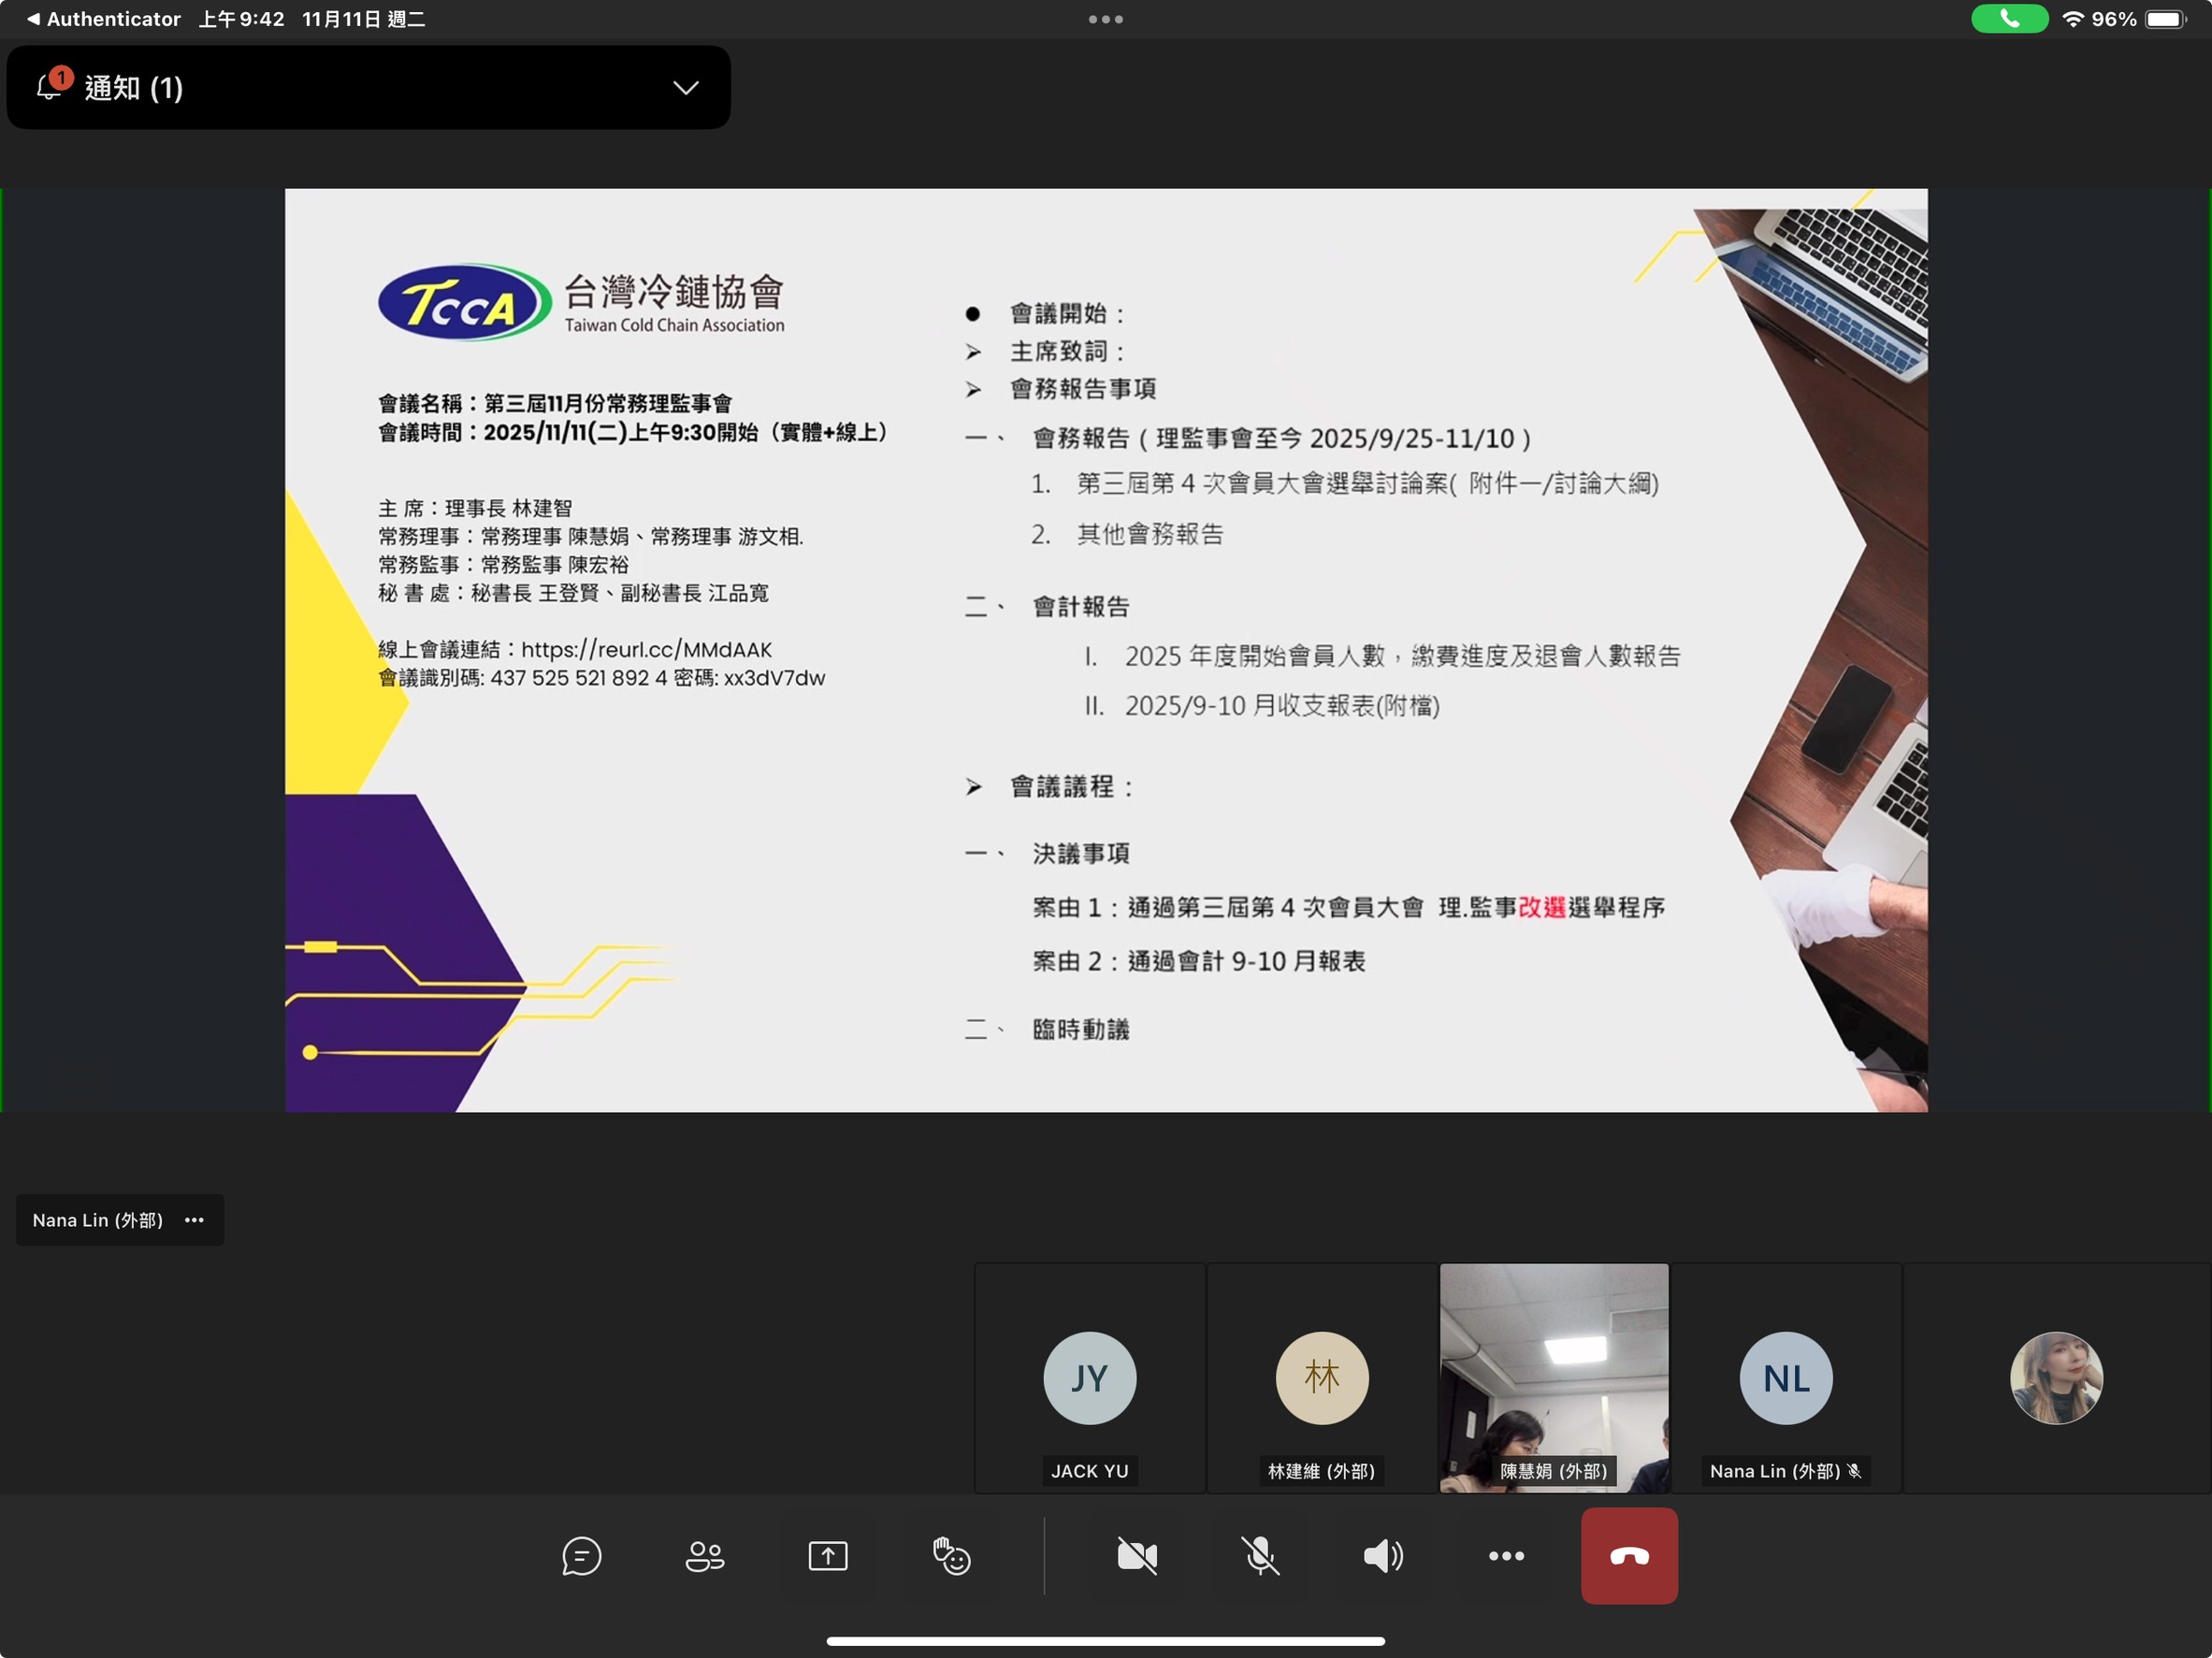Open more actions ellipsis in toolbar

[x=1506, y=1556]
